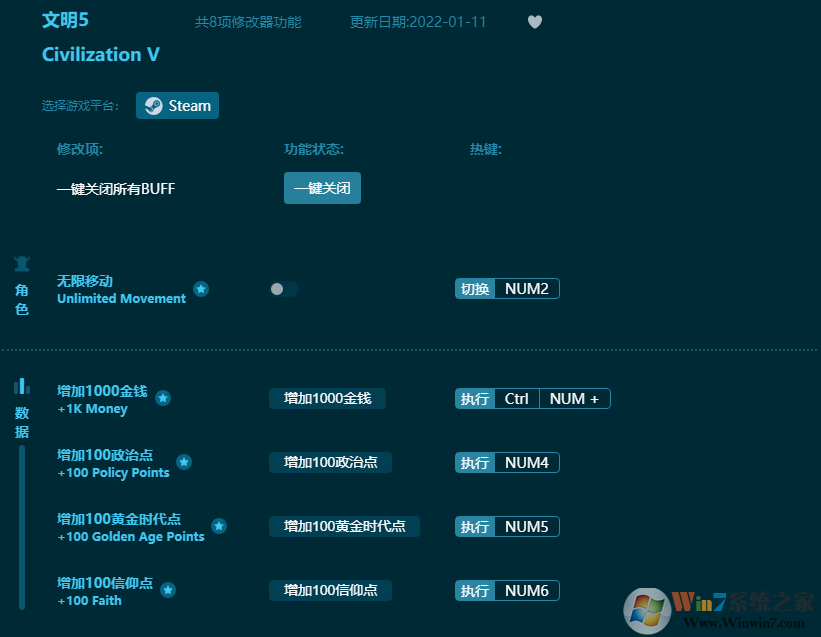Edit the NUM5 hotkey for golden age points

pos(526,526)
